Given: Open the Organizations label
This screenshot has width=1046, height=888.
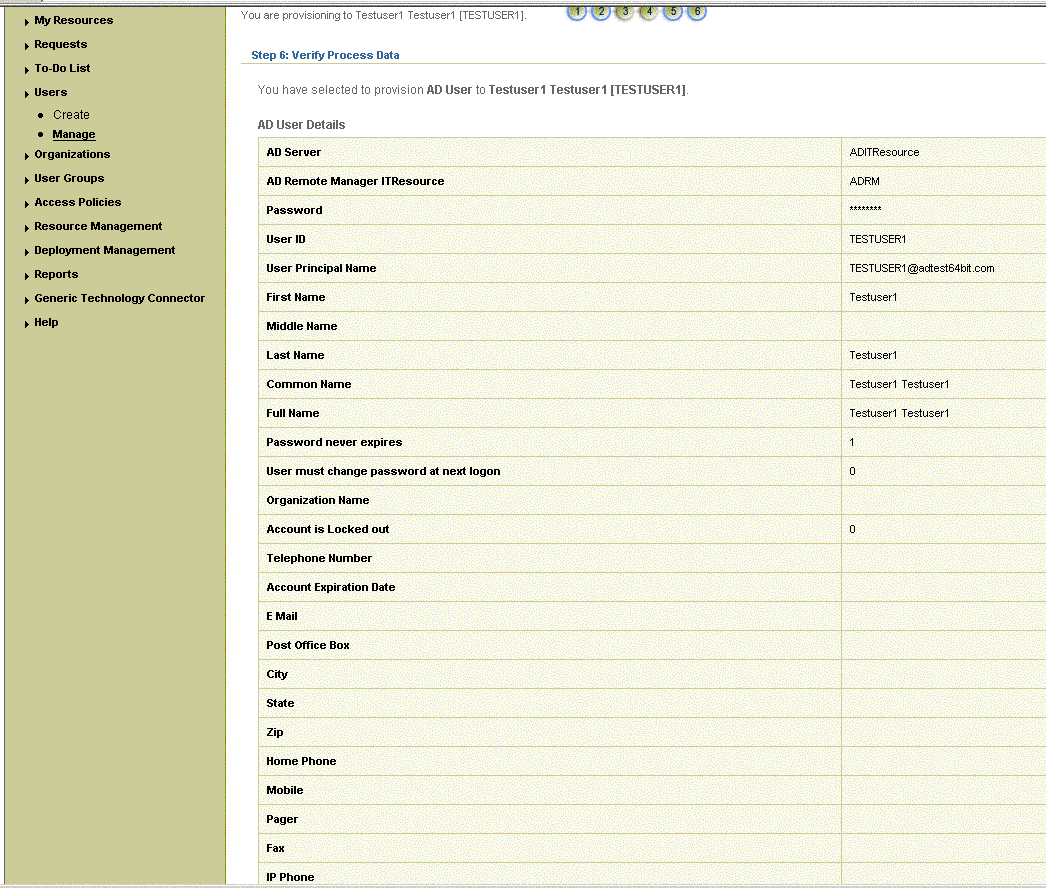Looking at the screenshot, I should 72,154.
